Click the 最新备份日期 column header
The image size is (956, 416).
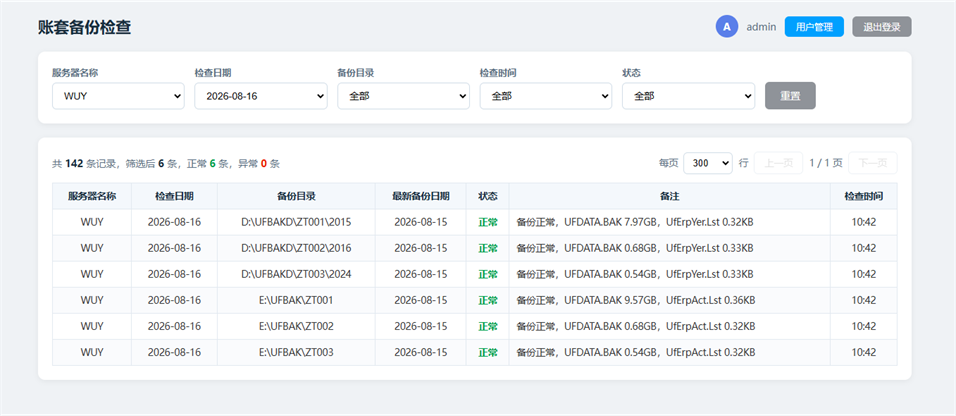coord(421,196)
